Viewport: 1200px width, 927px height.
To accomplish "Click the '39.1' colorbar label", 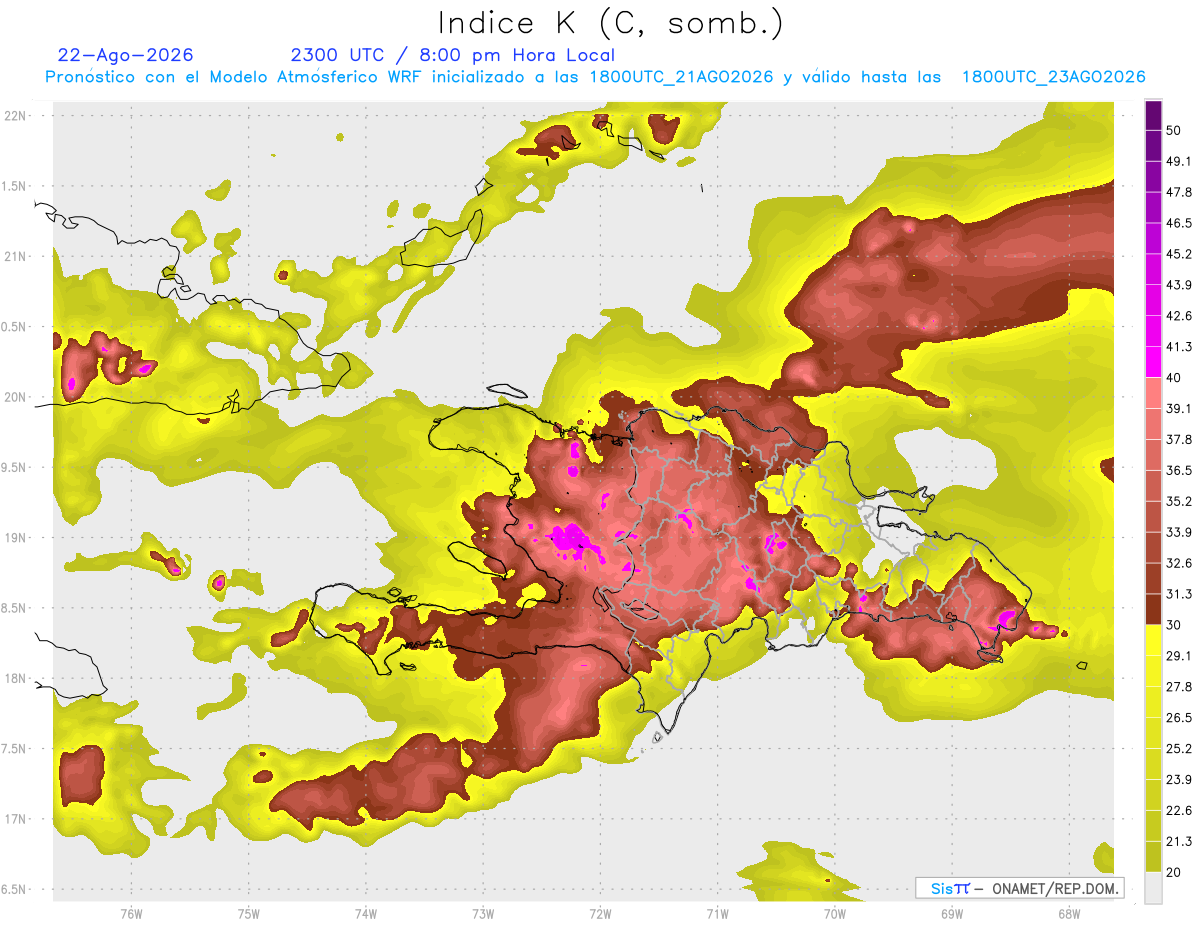I will pyautogui.click(x=1179, y=408).
